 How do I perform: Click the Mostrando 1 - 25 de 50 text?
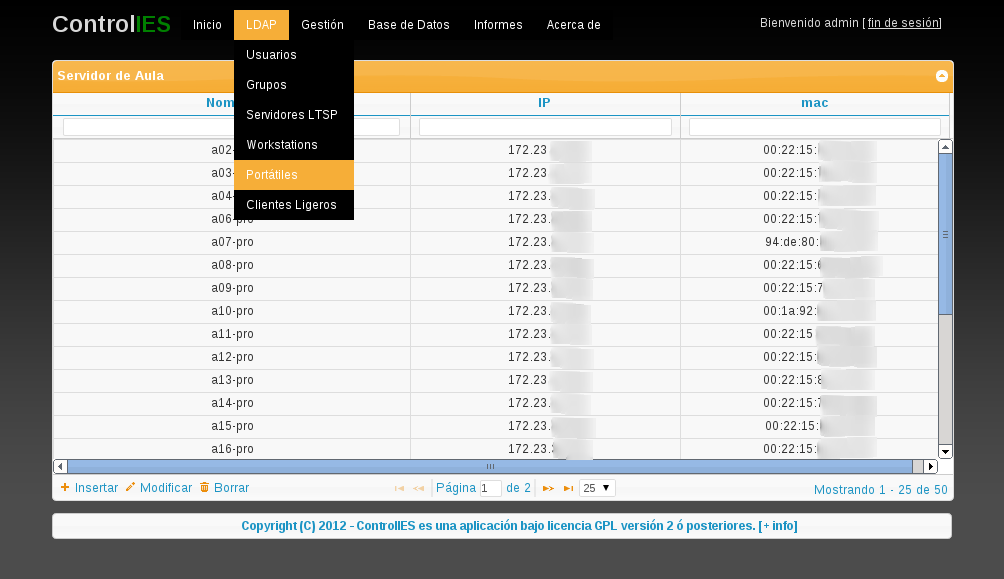coord(880,490)
